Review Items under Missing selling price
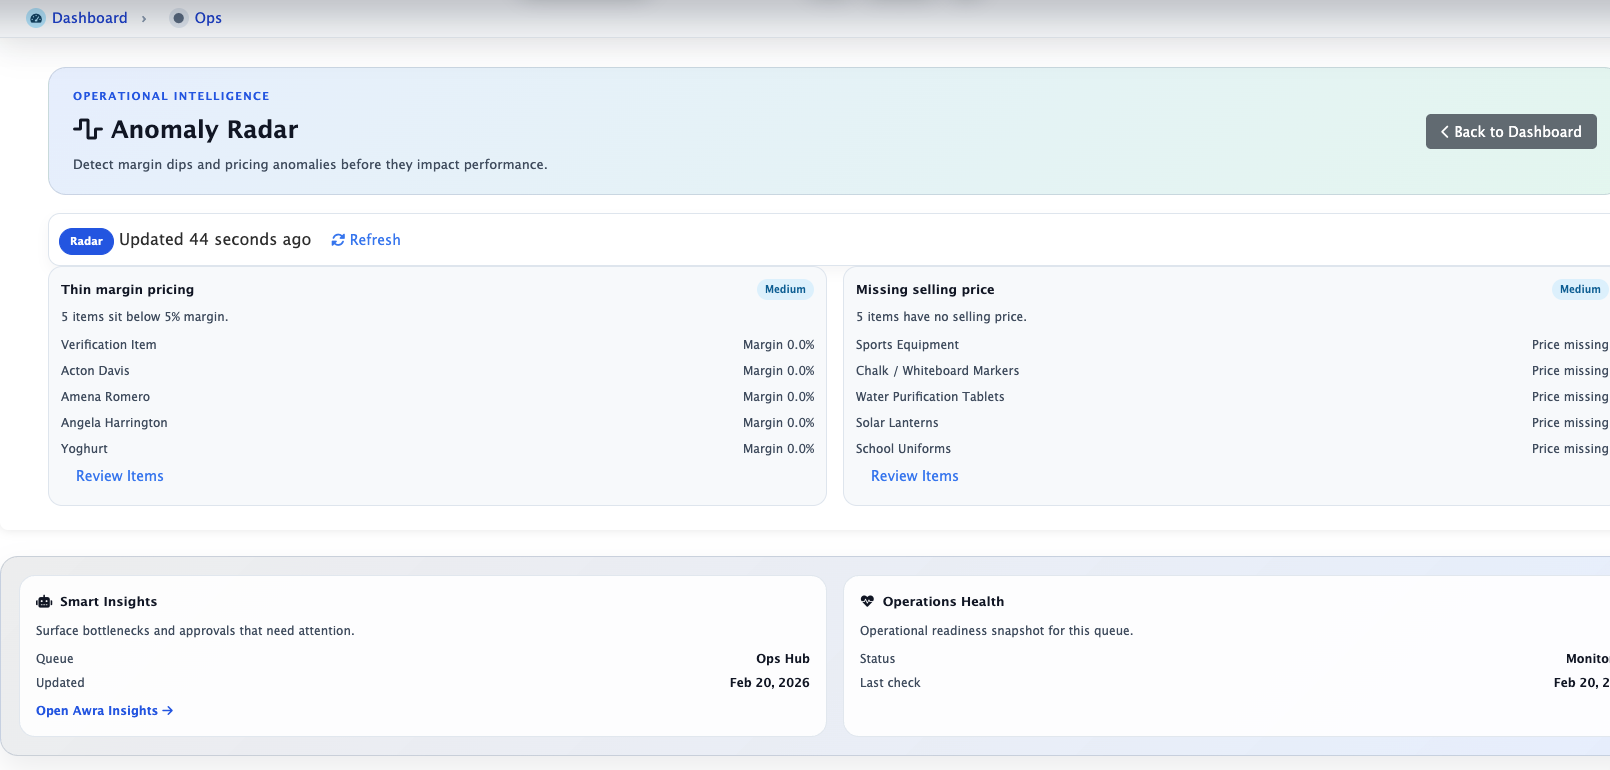This screenshot has width=1610, height=770. 914,476
